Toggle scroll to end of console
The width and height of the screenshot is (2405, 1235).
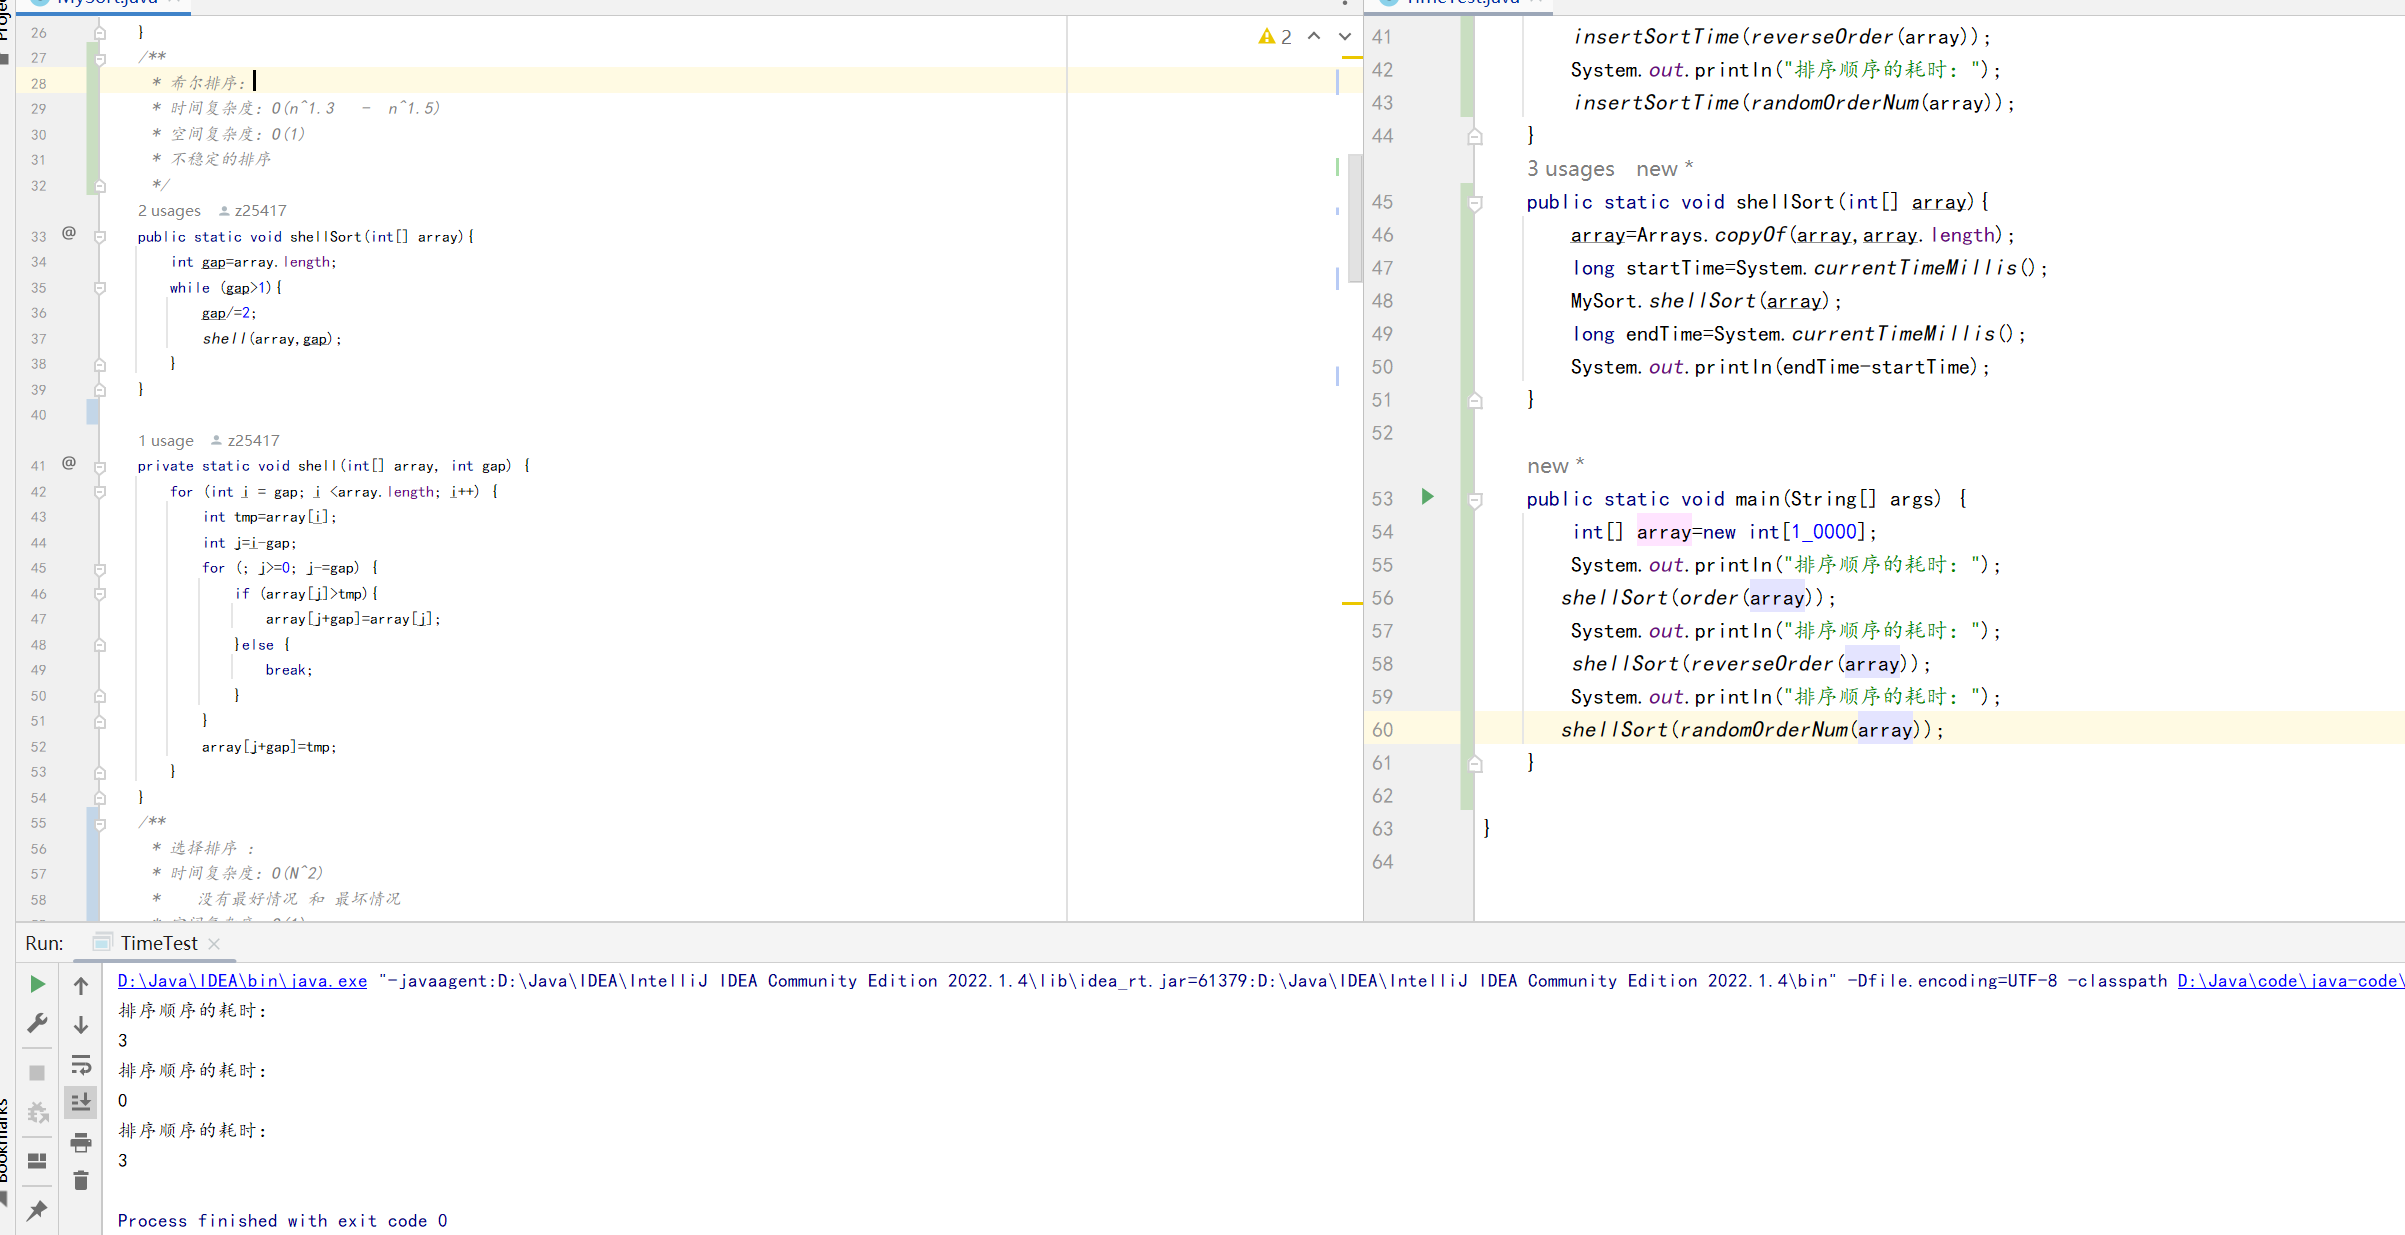point(81,1102)
